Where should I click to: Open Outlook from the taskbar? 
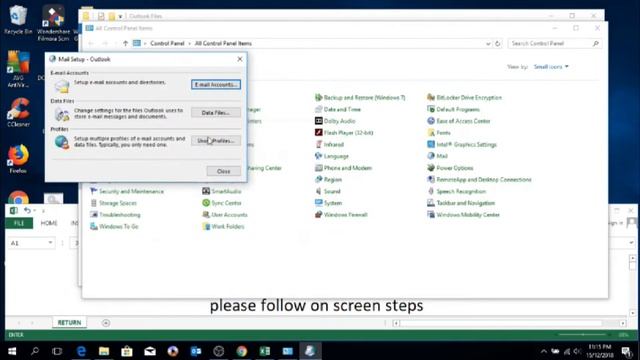pyautogui.click(x=196, y=351)
